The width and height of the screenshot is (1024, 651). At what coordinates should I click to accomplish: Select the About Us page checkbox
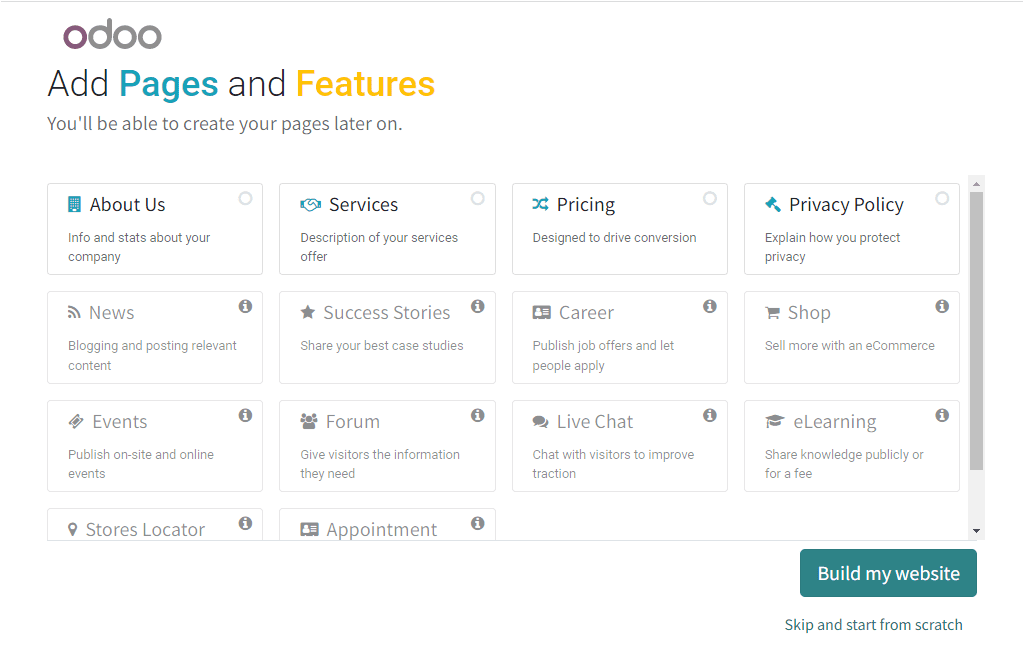[x=245, y=198]
